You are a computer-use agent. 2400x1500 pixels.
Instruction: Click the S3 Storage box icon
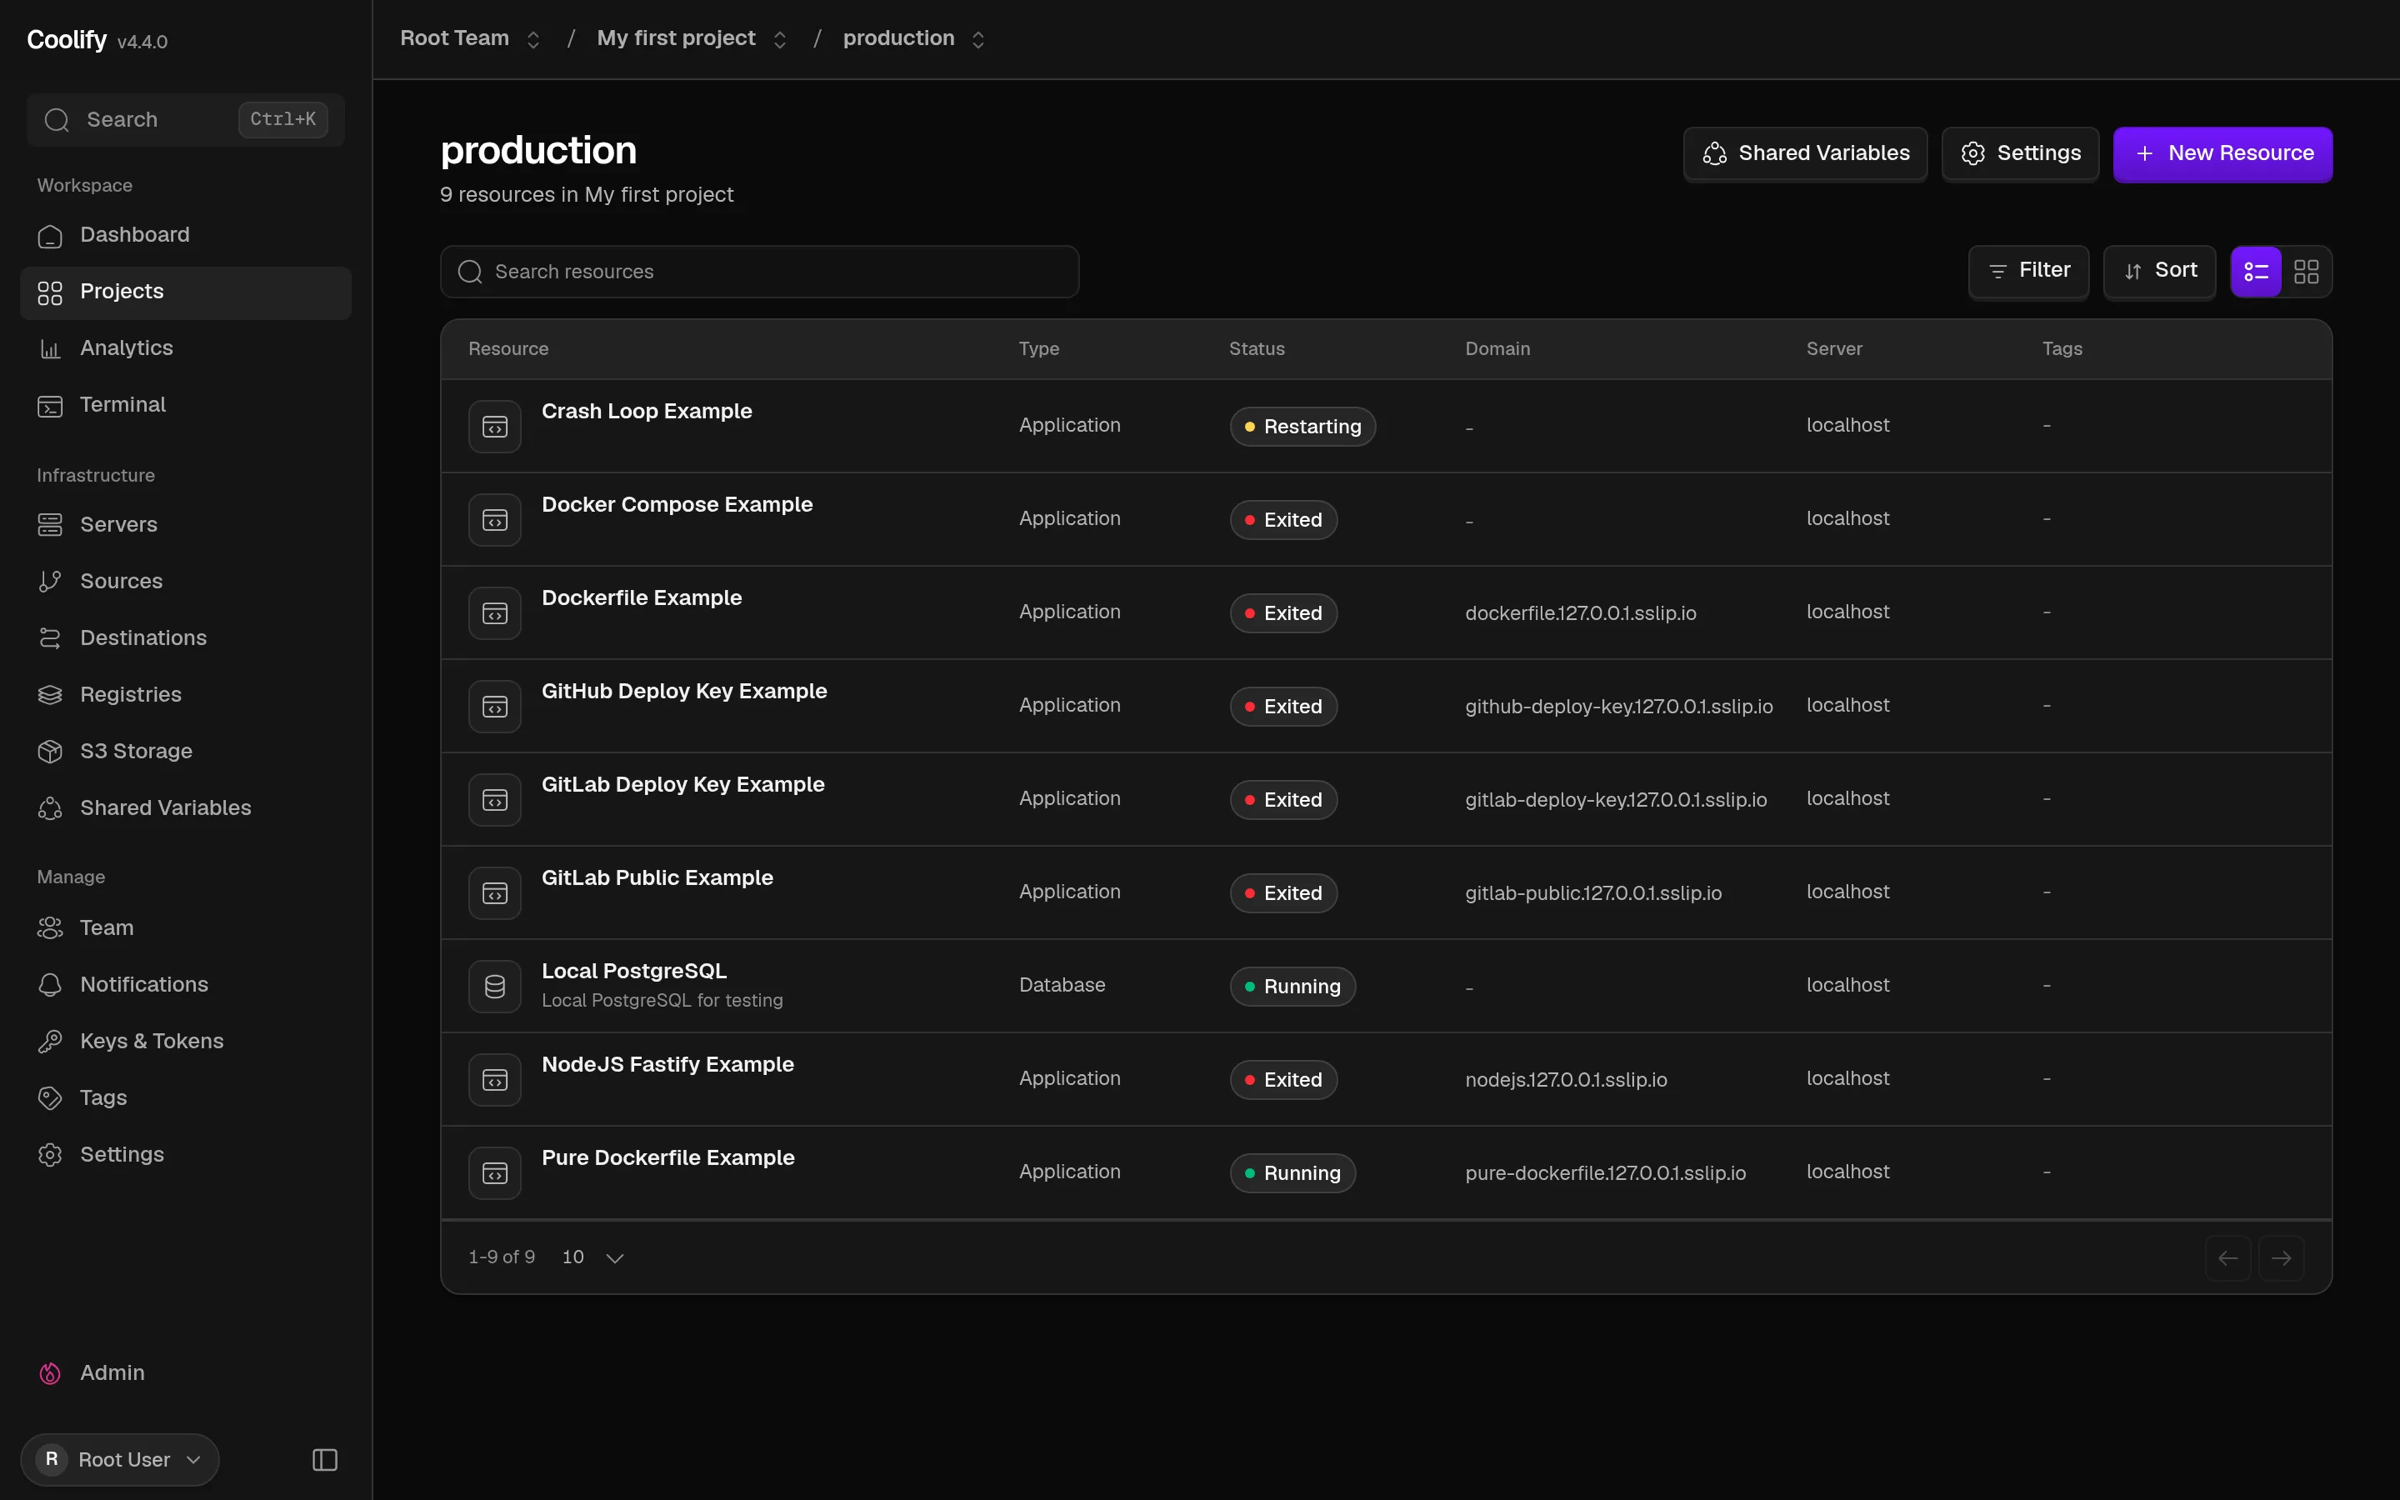[x=50, y=752]
